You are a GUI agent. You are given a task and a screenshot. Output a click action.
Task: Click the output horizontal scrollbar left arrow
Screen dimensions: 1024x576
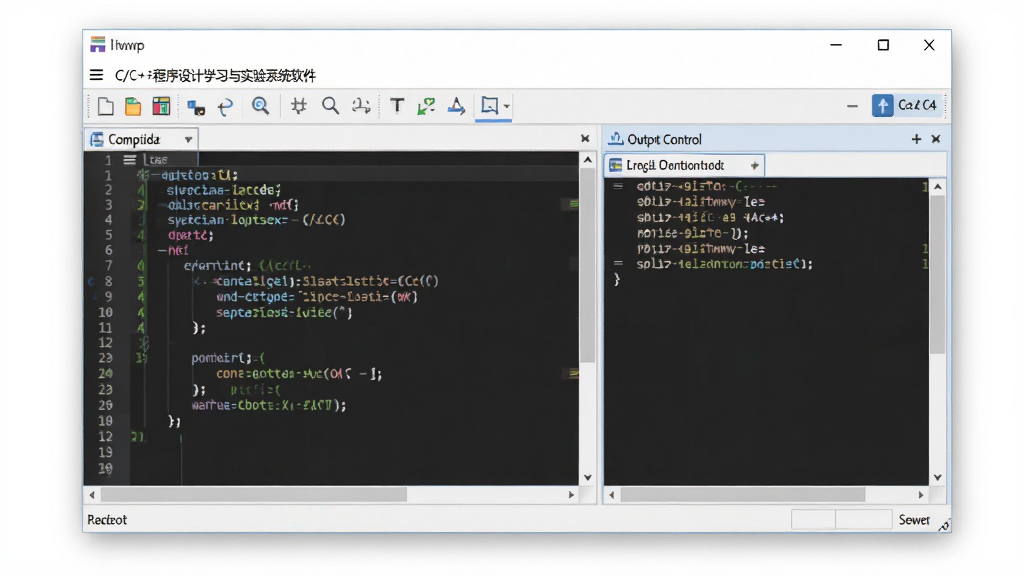(612, 495)
